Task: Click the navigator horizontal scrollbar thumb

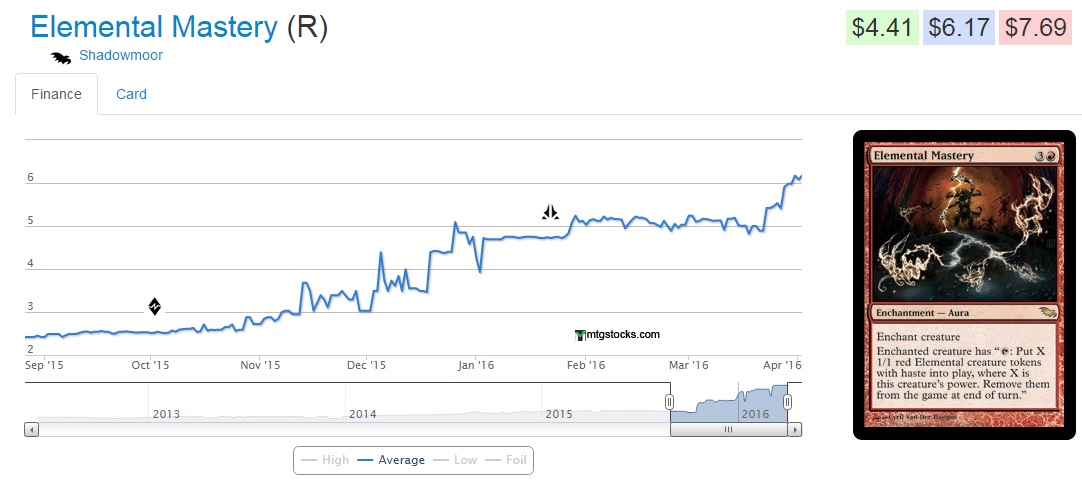Action: tap(728, 430)
